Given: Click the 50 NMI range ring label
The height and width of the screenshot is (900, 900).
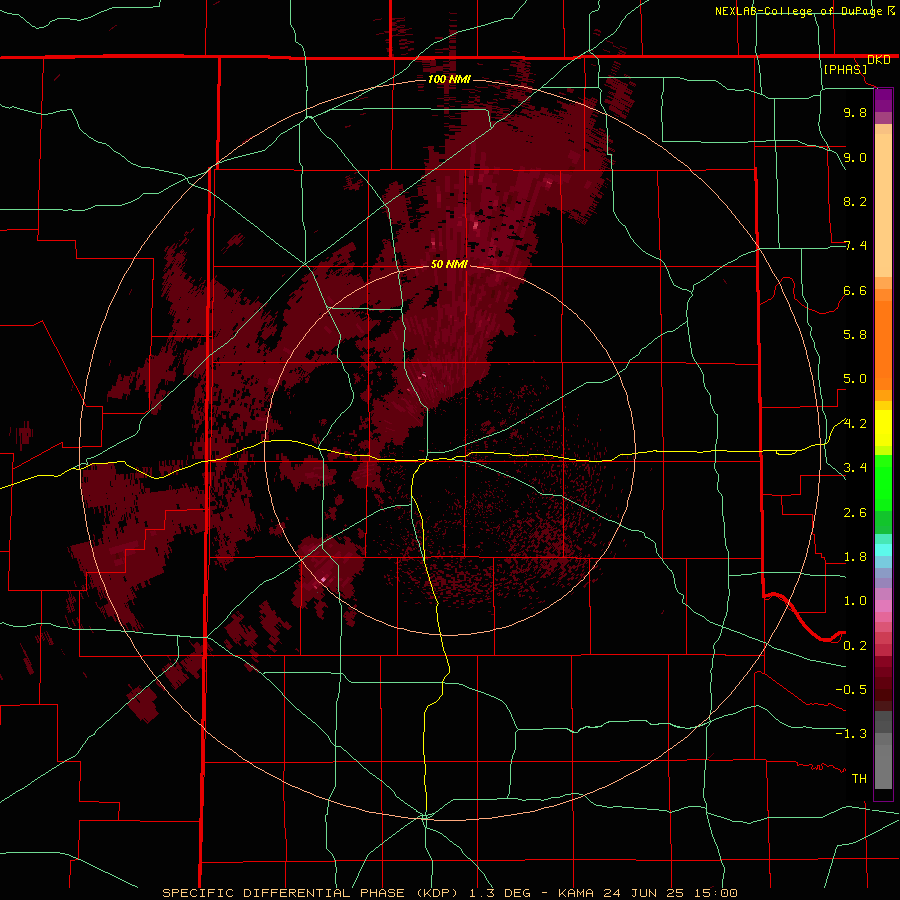Looking at the screenshot, I should pos(449,264).
